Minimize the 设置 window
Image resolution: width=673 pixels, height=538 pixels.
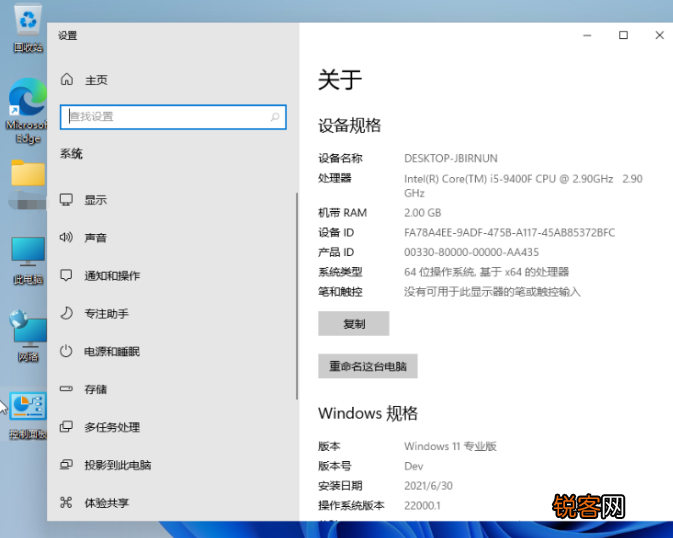587,35
